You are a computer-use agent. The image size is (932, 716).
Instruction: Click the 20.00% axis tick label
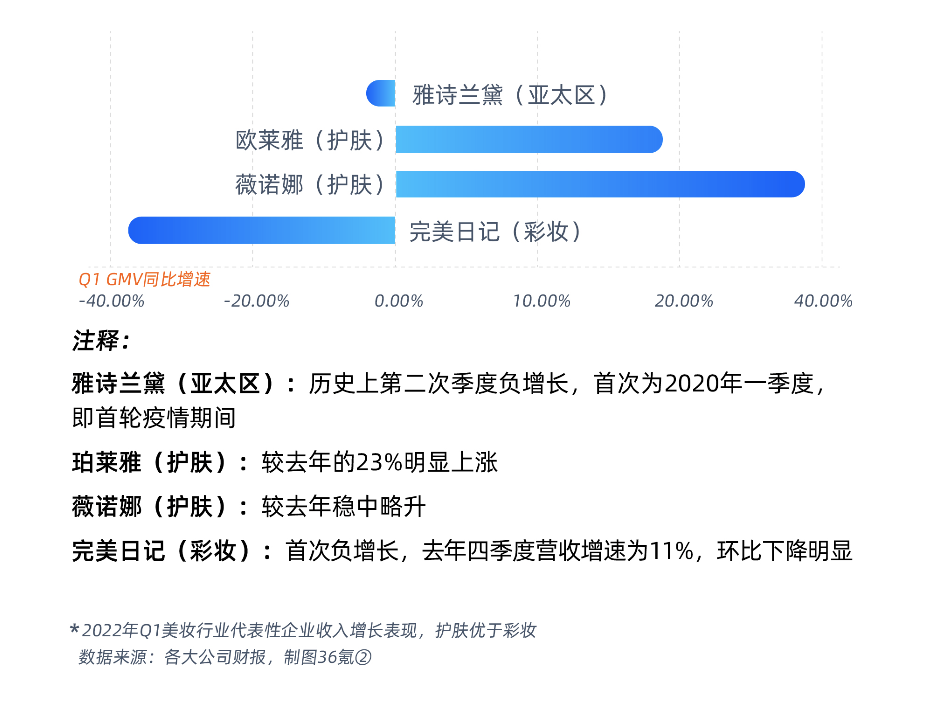[x=684, y=301]
